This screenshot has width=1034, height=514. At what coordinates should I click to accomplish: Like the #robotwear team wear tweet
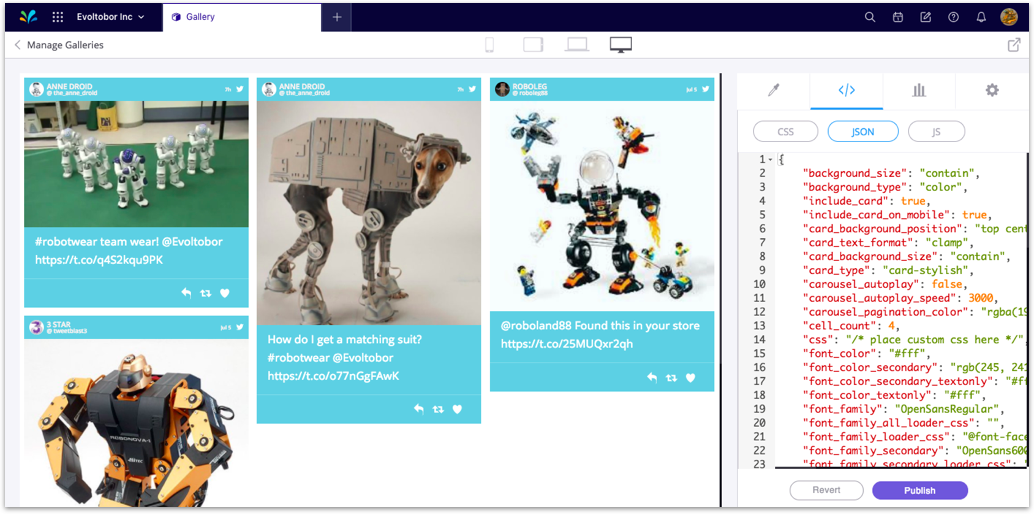224,294
